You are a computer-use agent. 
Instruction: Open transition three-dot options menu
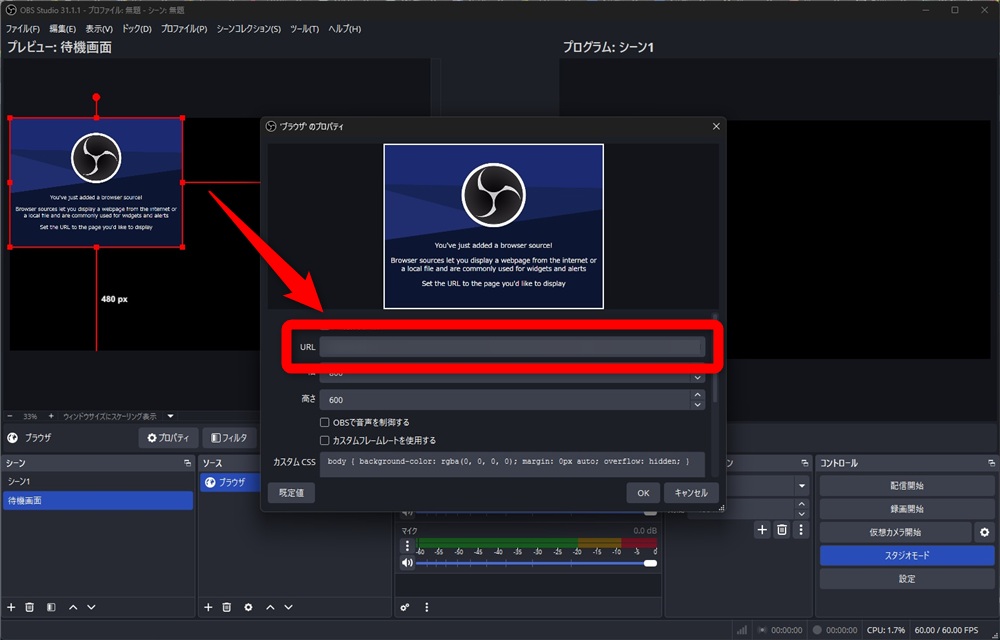[801, 530]
